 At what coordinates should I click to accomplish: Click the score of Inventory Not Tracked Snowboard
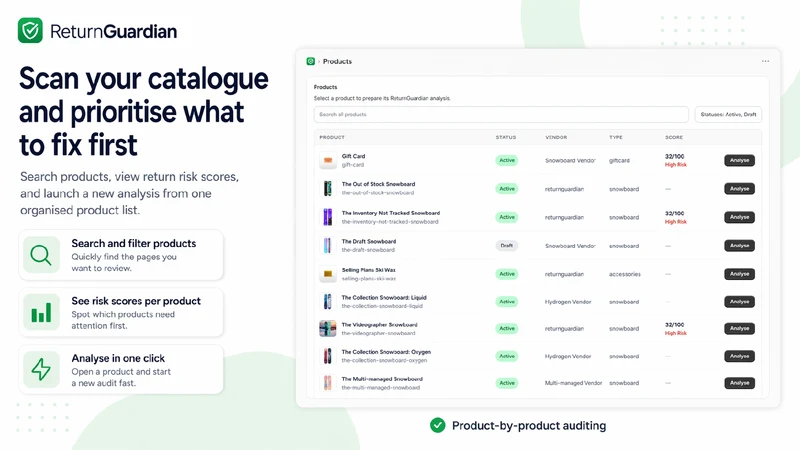click(x=676, y=217)
